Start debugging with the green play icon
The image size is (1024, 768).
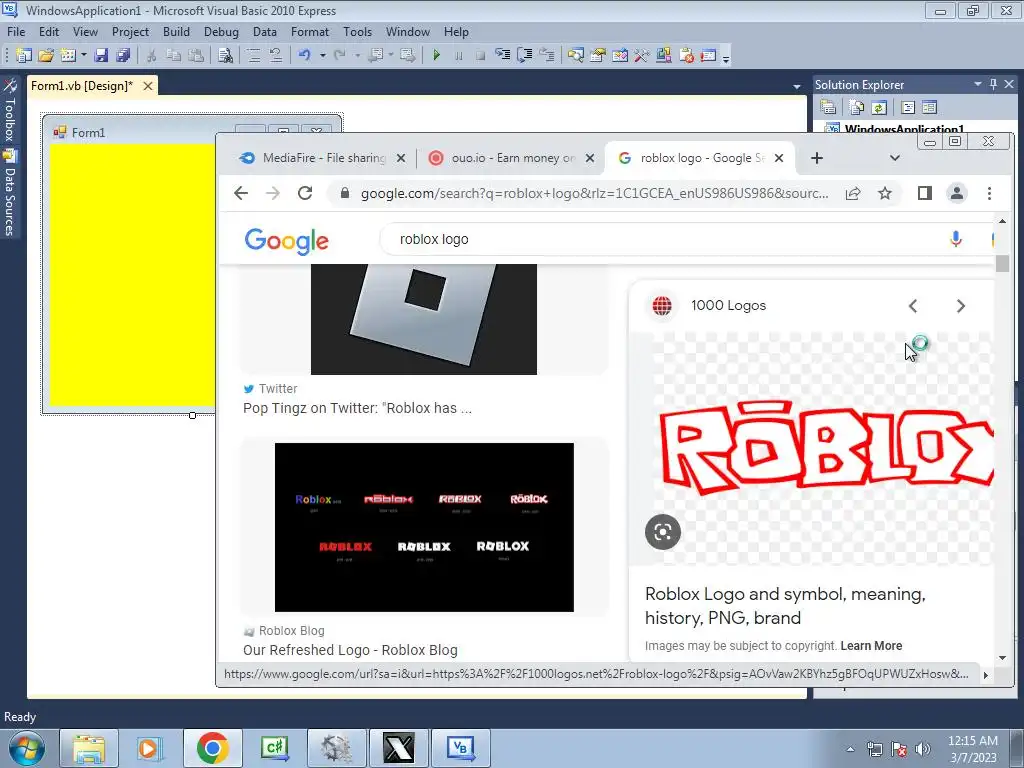[x=436, y=56]
